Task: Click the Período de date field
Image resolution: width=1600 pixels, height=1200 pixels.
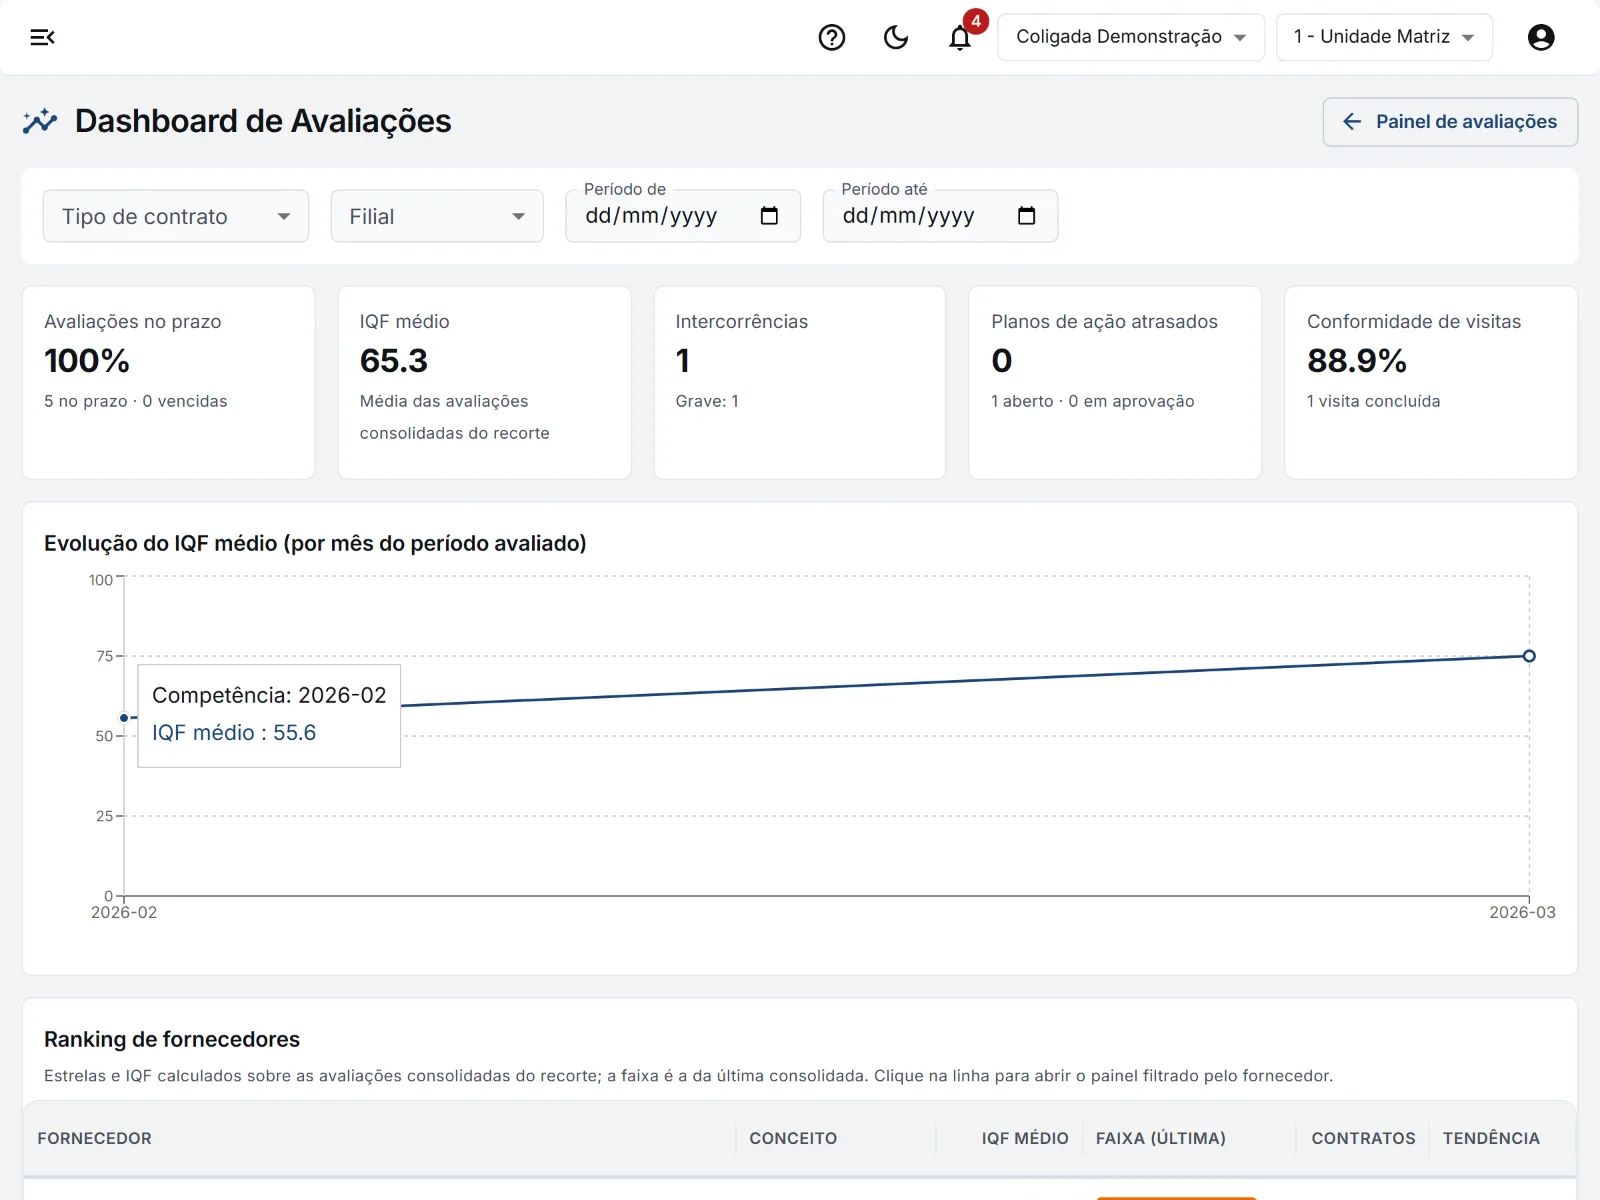Action: [683, 216]
